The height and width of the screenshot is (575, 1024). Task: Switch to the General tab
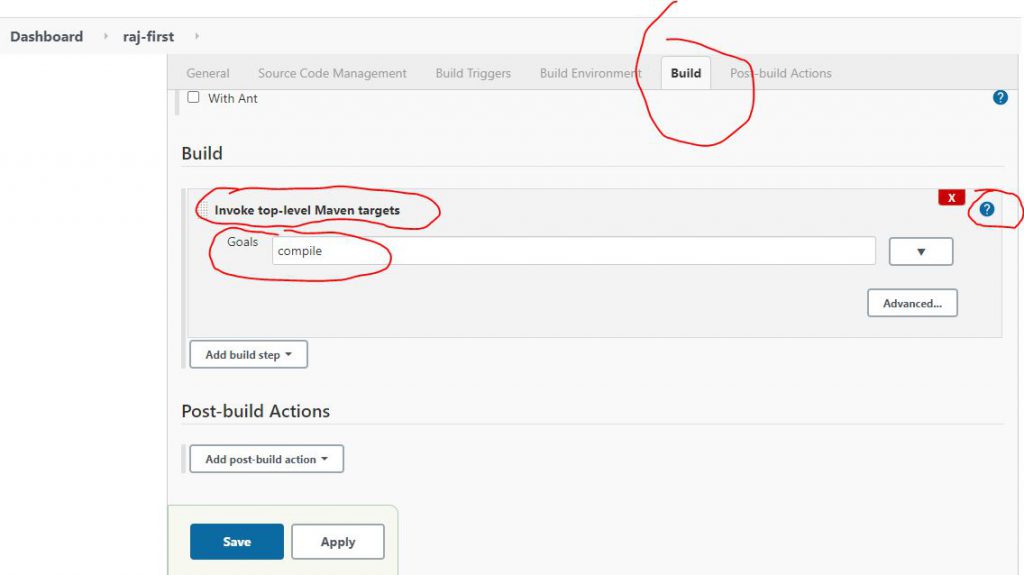pos(208,73)
